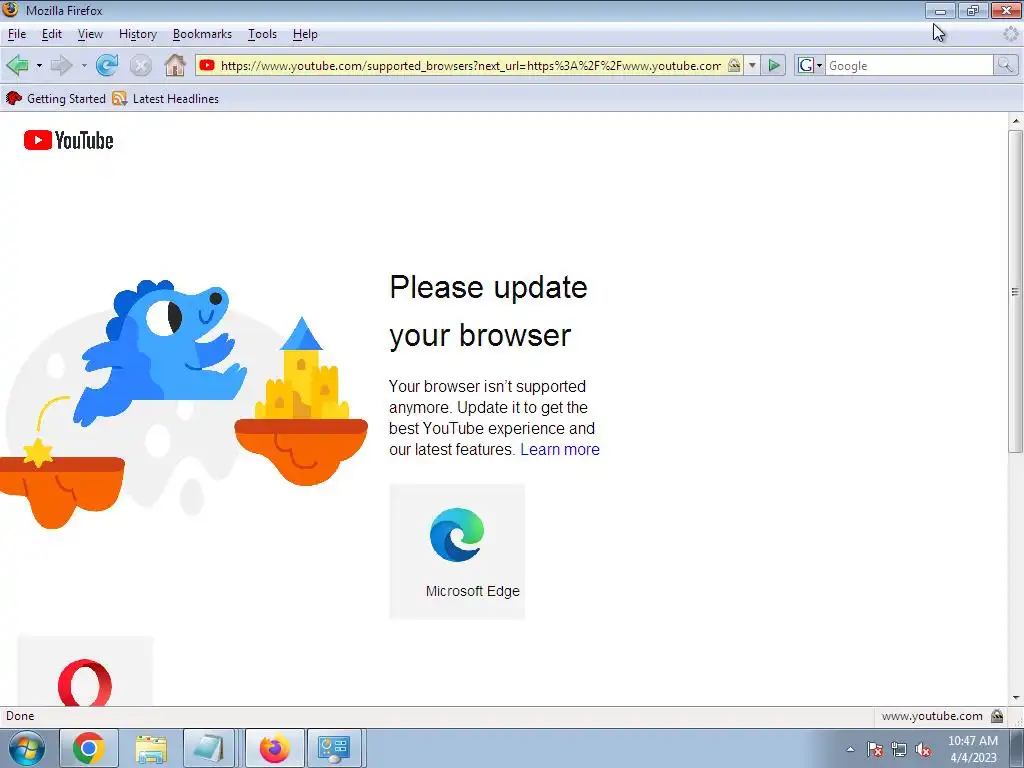Open the Bookmarks menu

(x=202, y=34)
